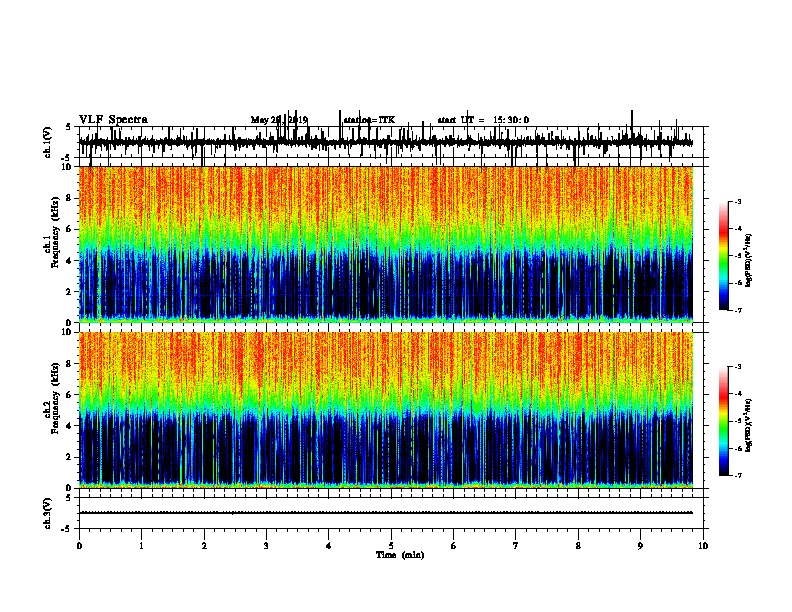This screenshot has height=612, width=792.
Task: Click the "2" kHz tick on ch.1 spectrogram
Action: pos(70,291)
